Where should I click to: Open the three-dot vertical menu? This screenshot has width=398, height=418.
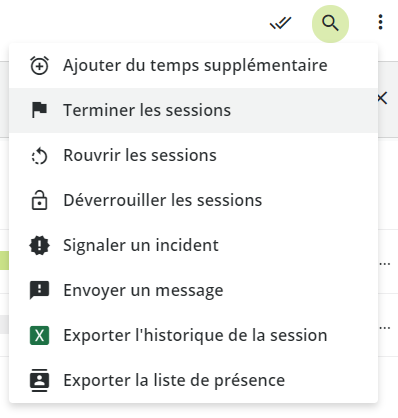380,22
